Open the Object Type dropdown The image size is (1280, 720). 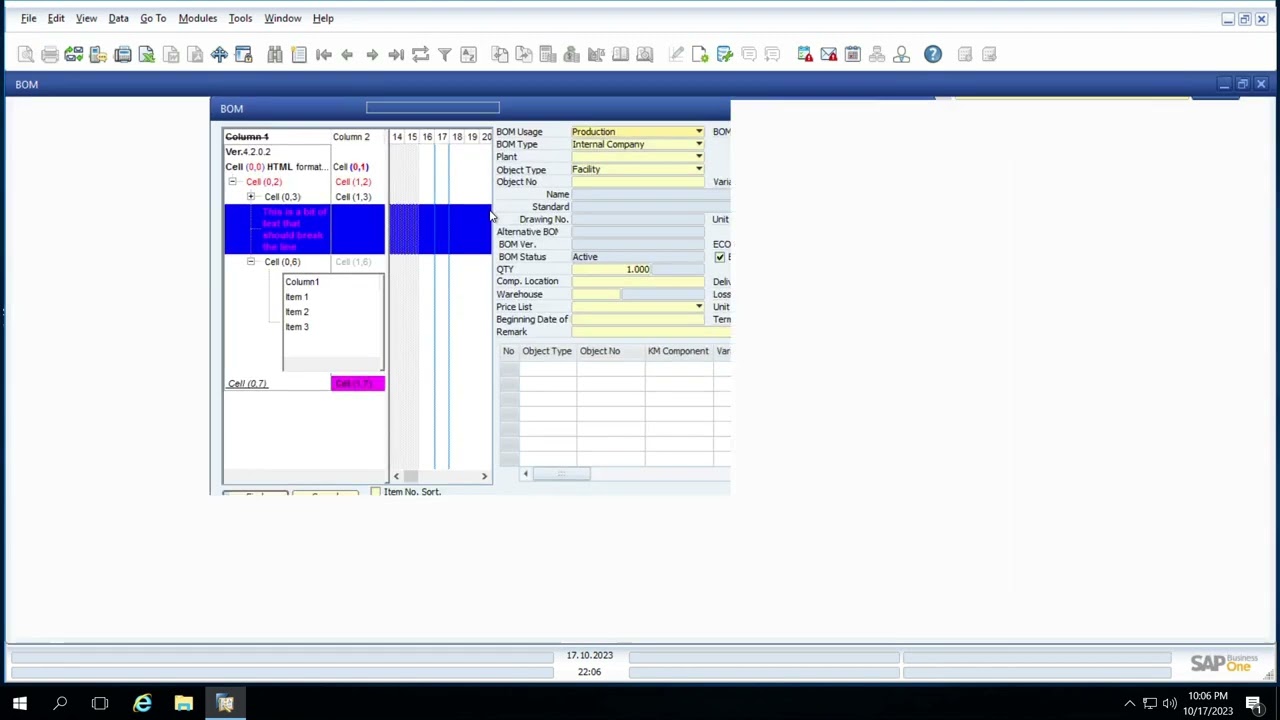coord(698,170)
